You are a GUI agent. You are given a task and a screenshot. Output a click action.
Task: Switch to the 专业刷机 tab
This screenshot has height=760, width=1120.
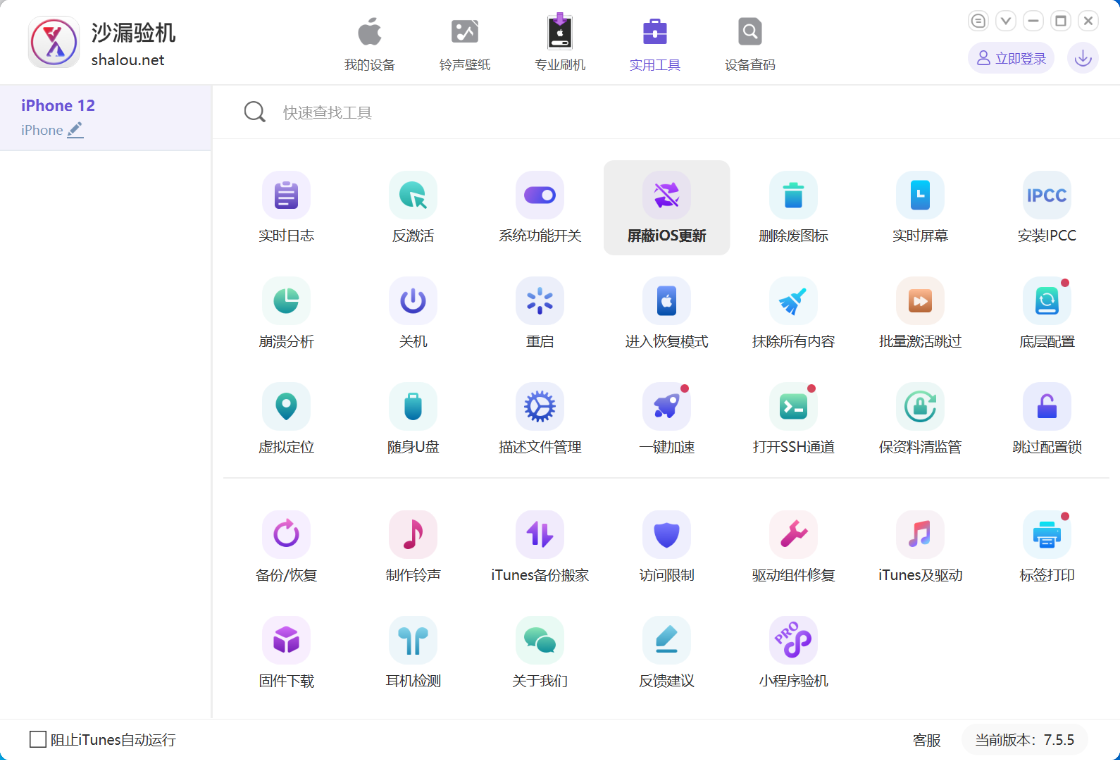(560, 45)
